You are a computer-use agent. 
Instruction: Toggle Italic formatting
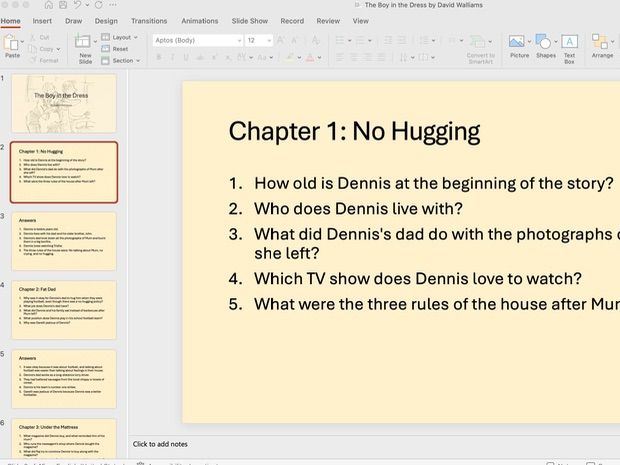[172, 58]
